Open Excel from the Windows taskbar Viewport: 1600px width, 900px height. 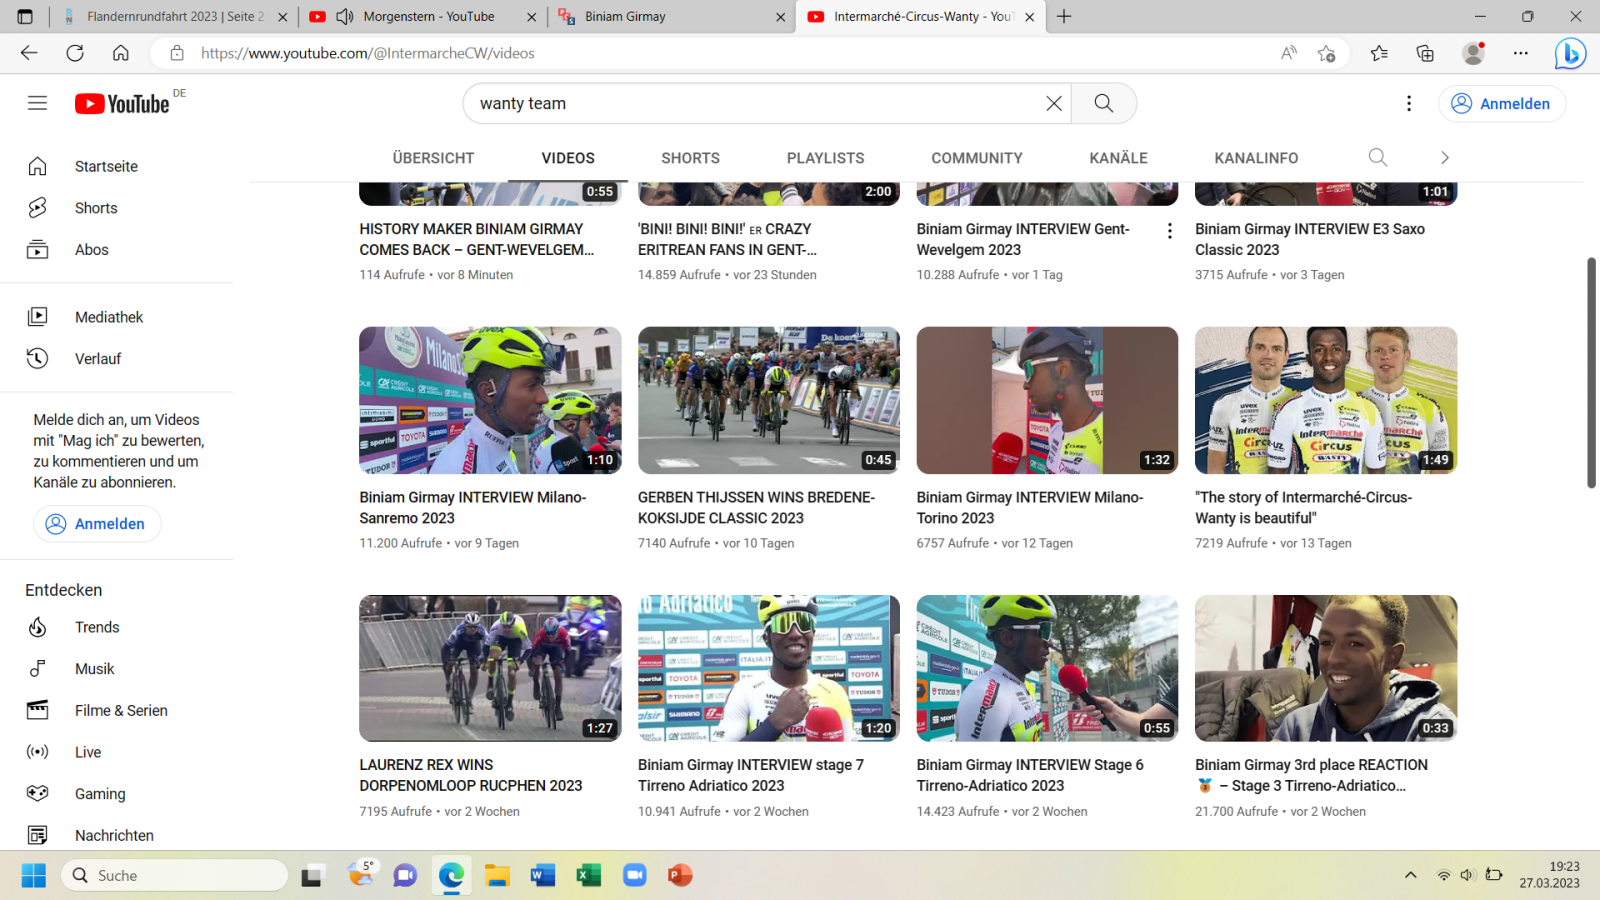click(x=588, y=876)
